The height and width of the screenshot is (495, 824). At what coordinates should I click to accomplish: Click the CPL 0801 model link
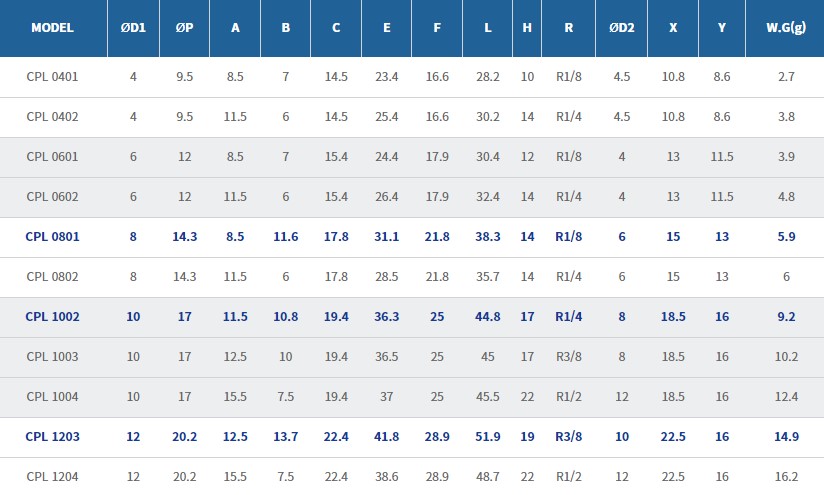click(x=52, y=237)
